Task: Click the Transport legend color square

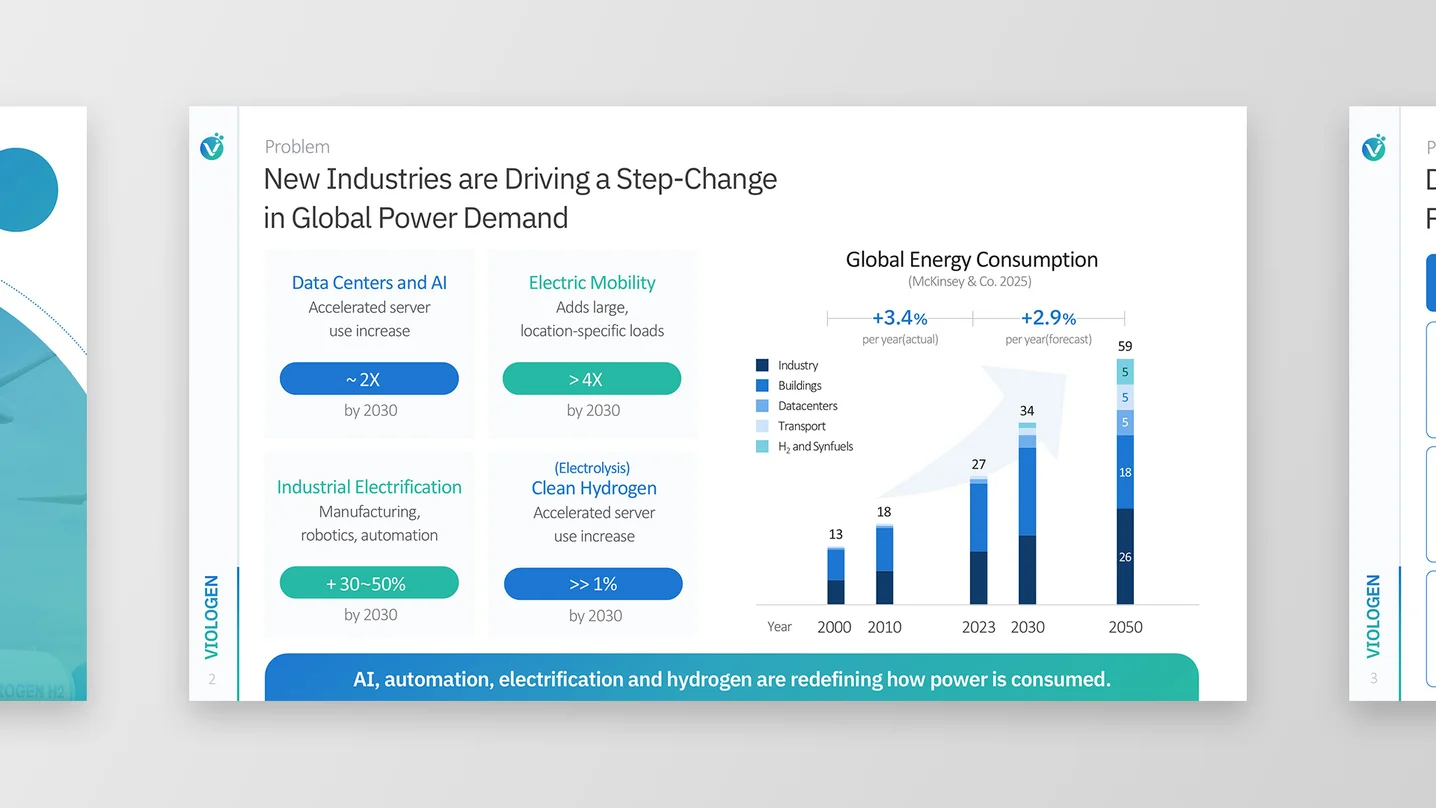Action: point(762,426)
